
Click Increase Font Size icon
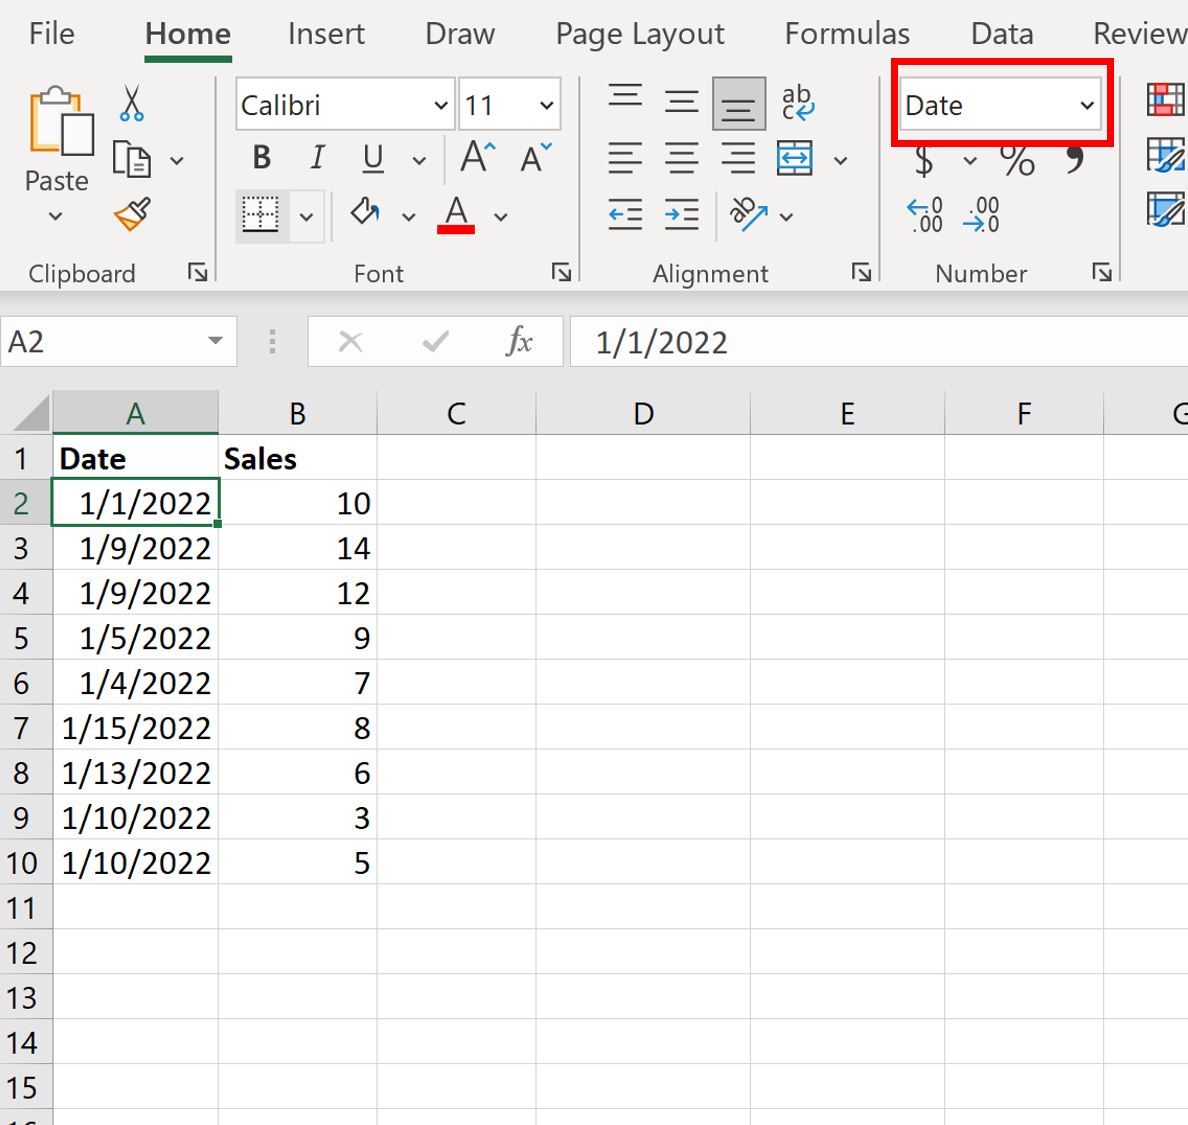coord(478,158)
